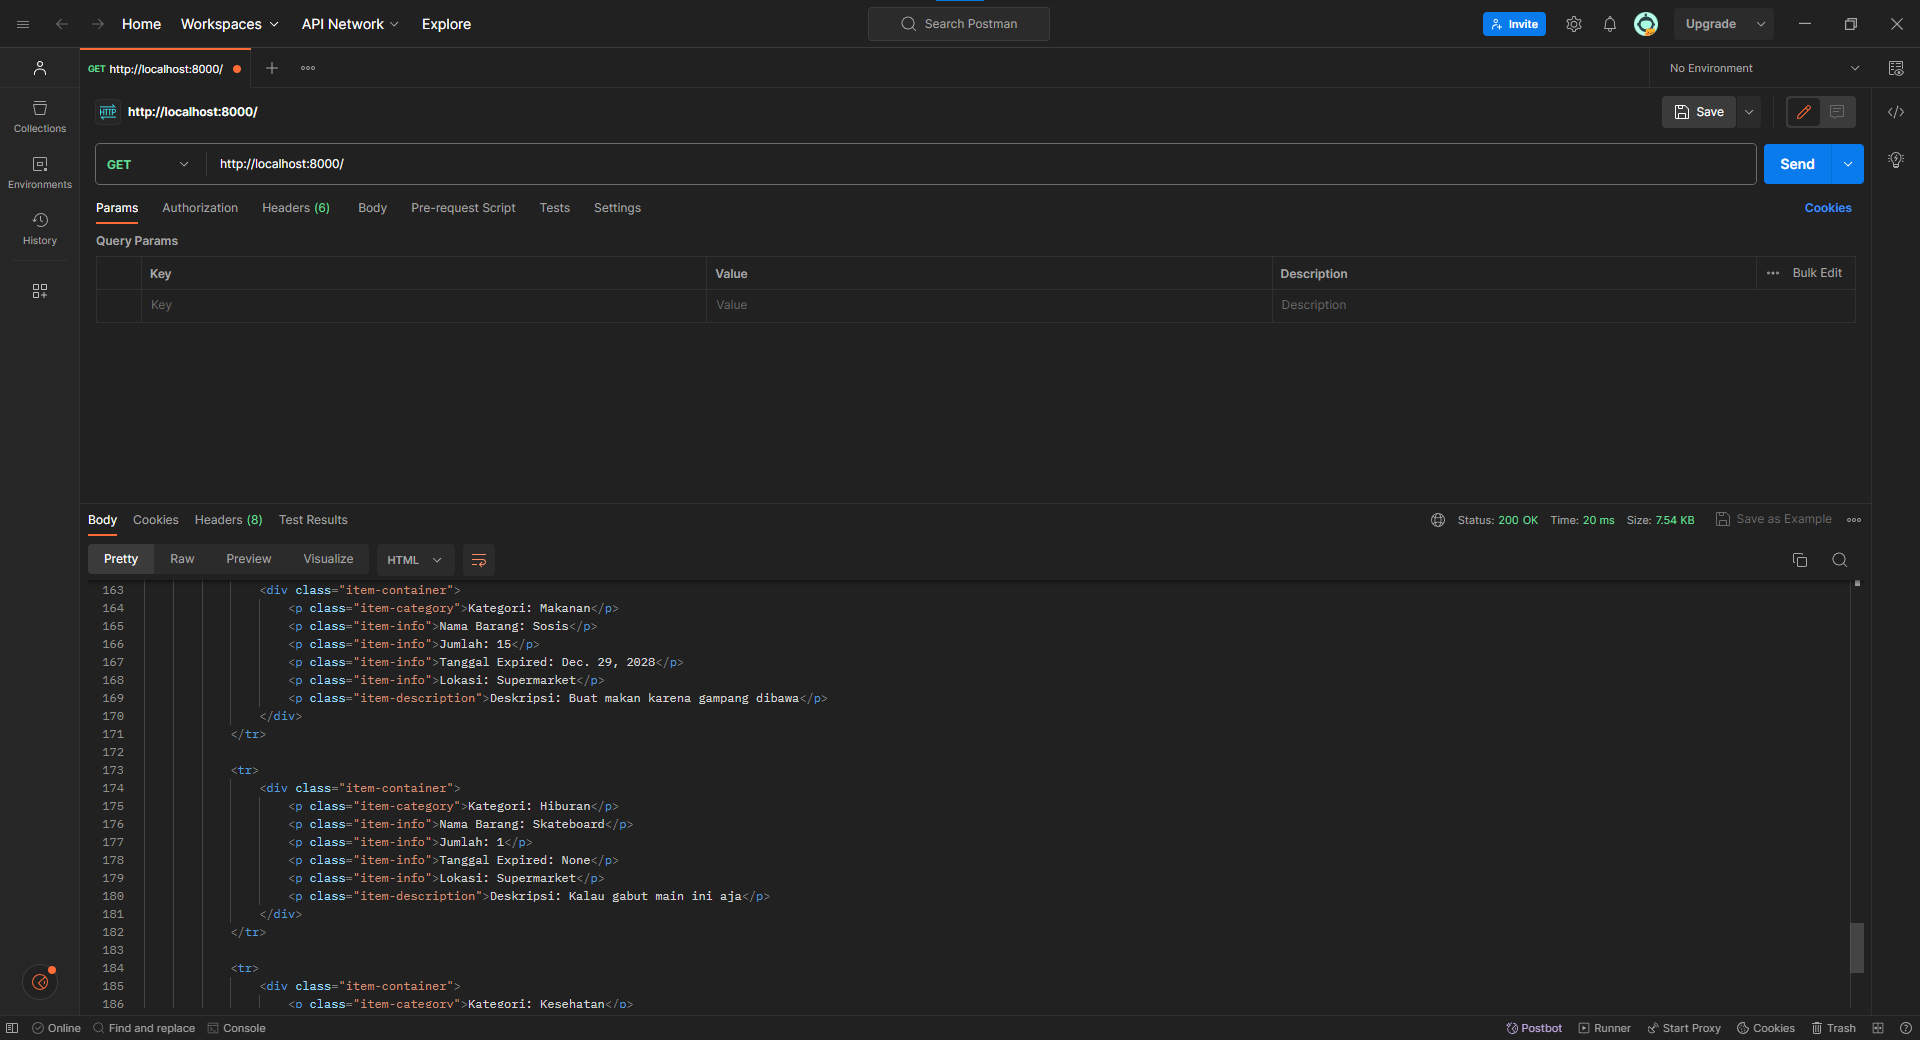Open the Postbot AI assistant

pos(1534,1028)
